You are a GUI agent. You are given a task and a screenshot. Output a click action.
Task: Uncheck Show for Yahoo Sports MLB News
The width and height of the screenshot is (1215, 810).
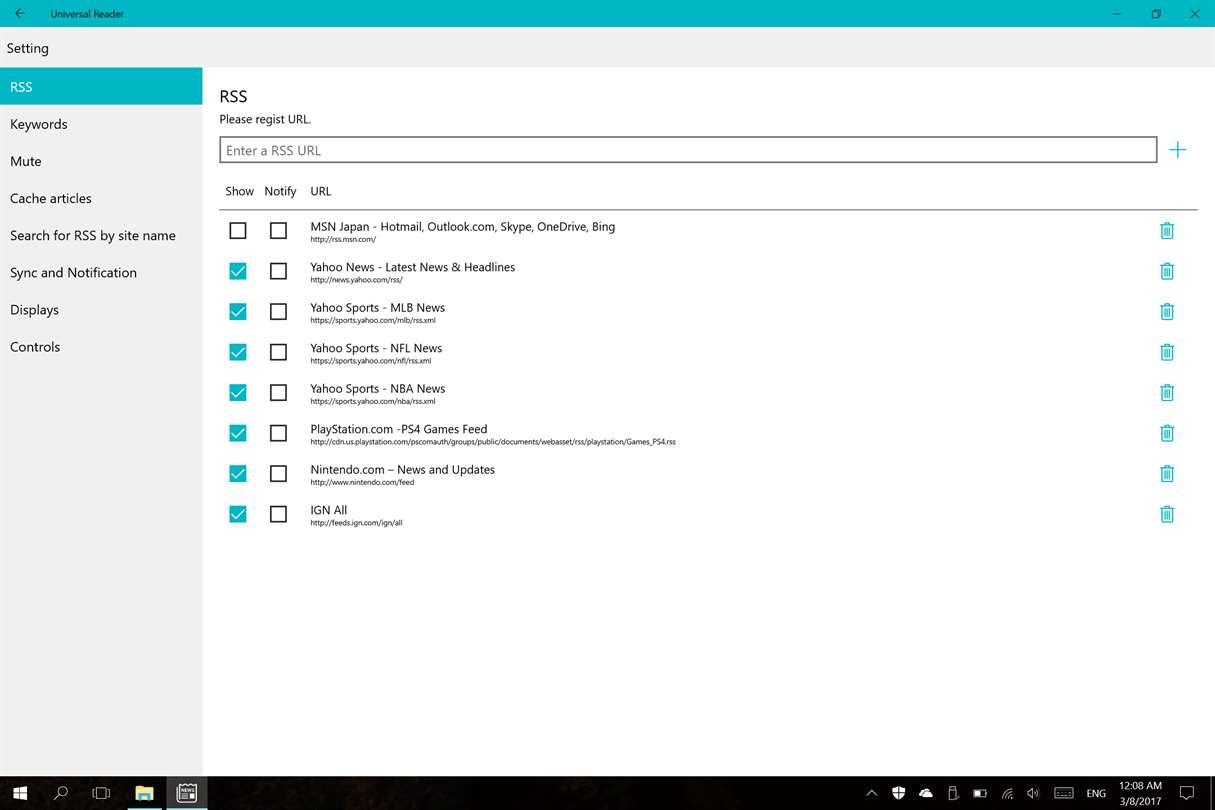click(238, 311)
